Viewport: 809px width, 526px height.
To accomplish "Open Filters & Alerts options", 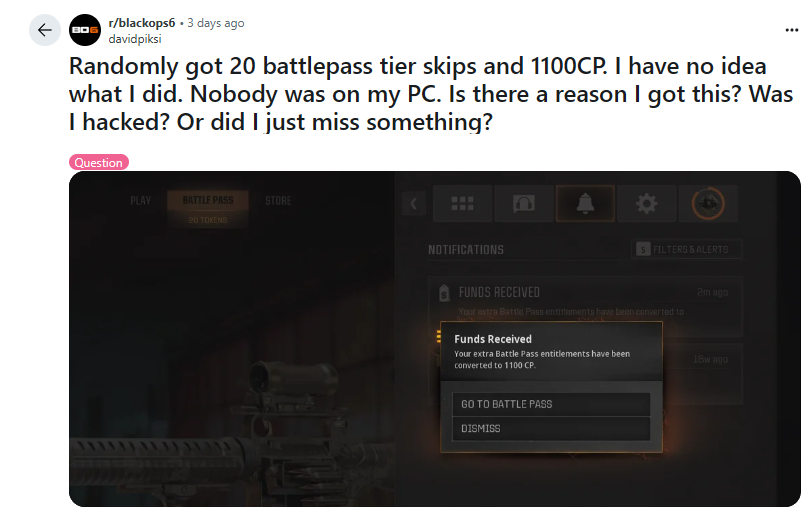I will tap(687, 249).
